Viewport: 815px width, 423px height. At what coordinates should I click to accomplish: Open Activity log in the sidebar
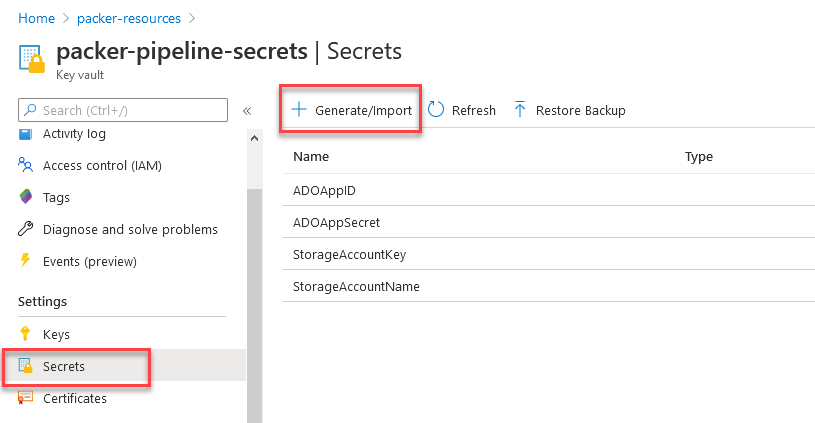74,134
